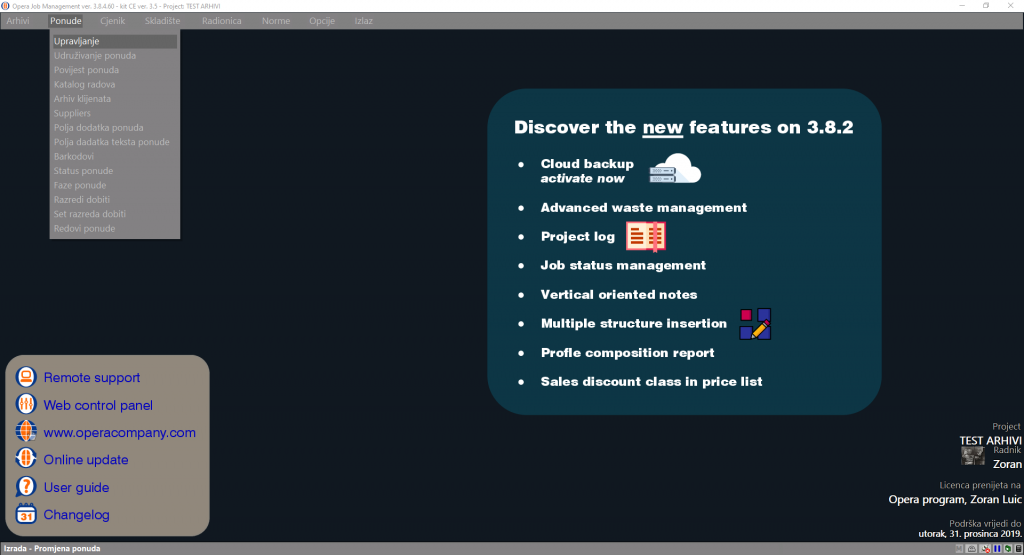Select the Barkodovi menu item
The image size is (1024, 555).
coord(74,157)
